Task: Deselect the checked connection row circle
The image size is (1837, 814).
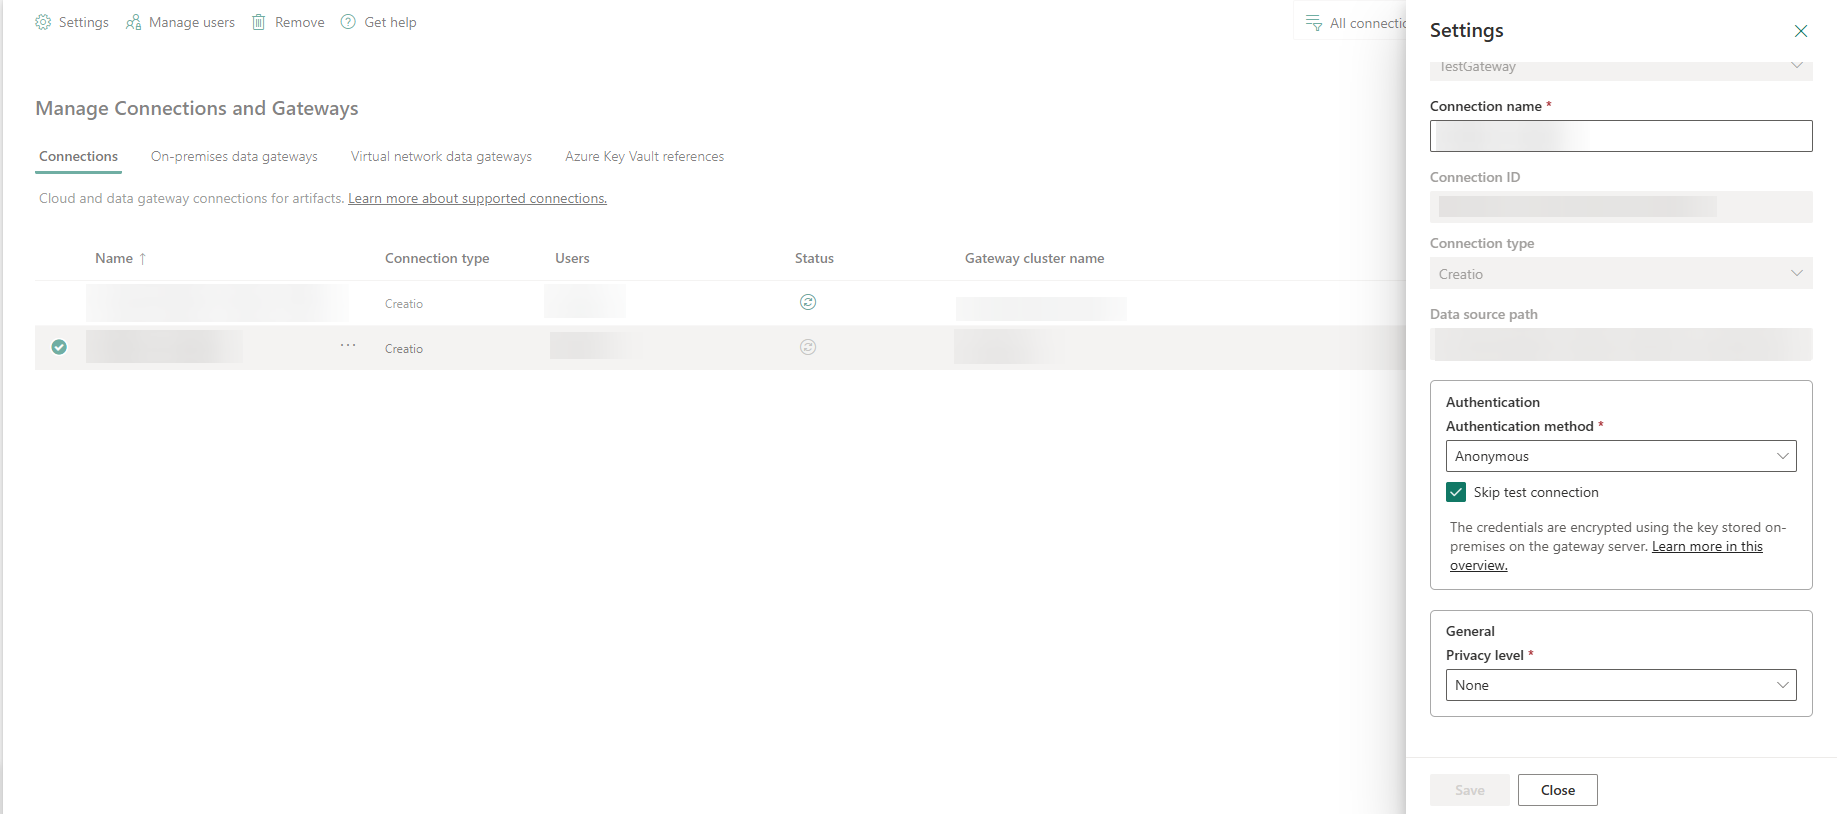Action: click(x=59, y=347)
